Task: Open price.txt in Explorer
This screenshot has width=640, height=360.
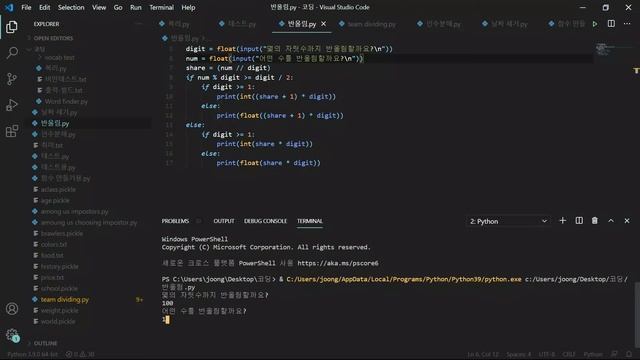Action: (x=52, y=277)
